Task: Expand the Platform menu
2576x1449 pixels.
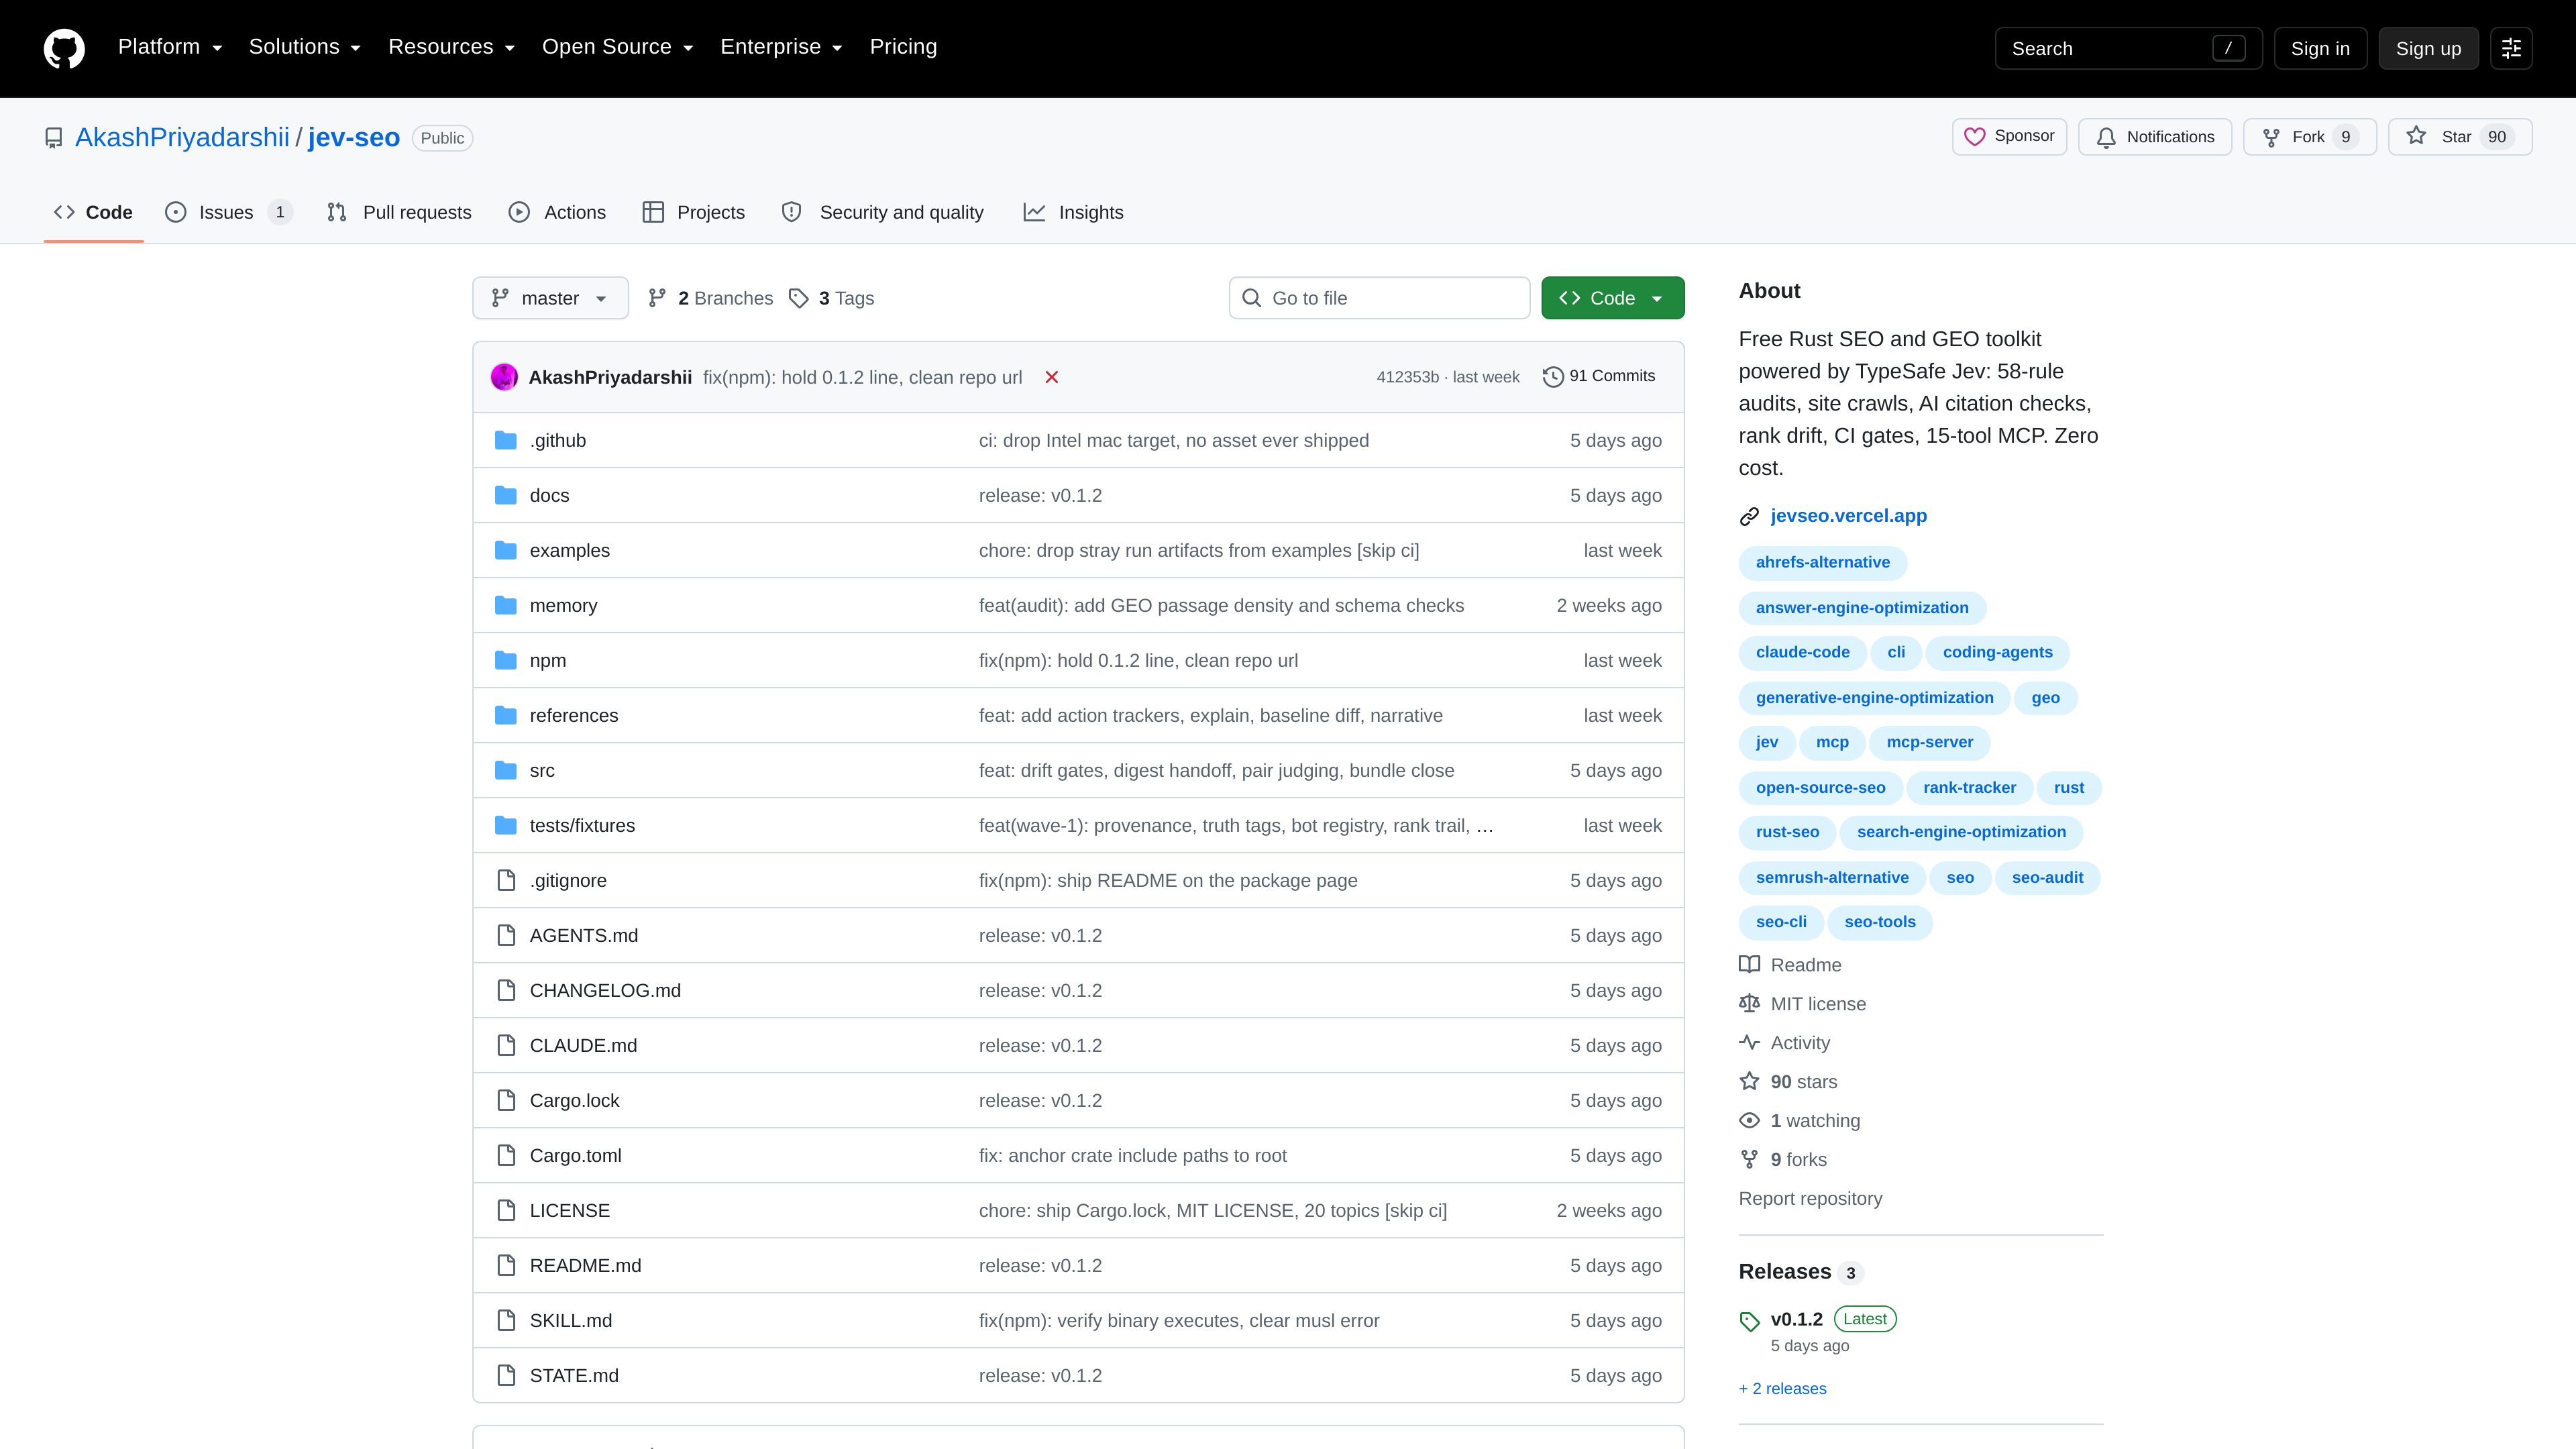Action: tap(170, 47)
